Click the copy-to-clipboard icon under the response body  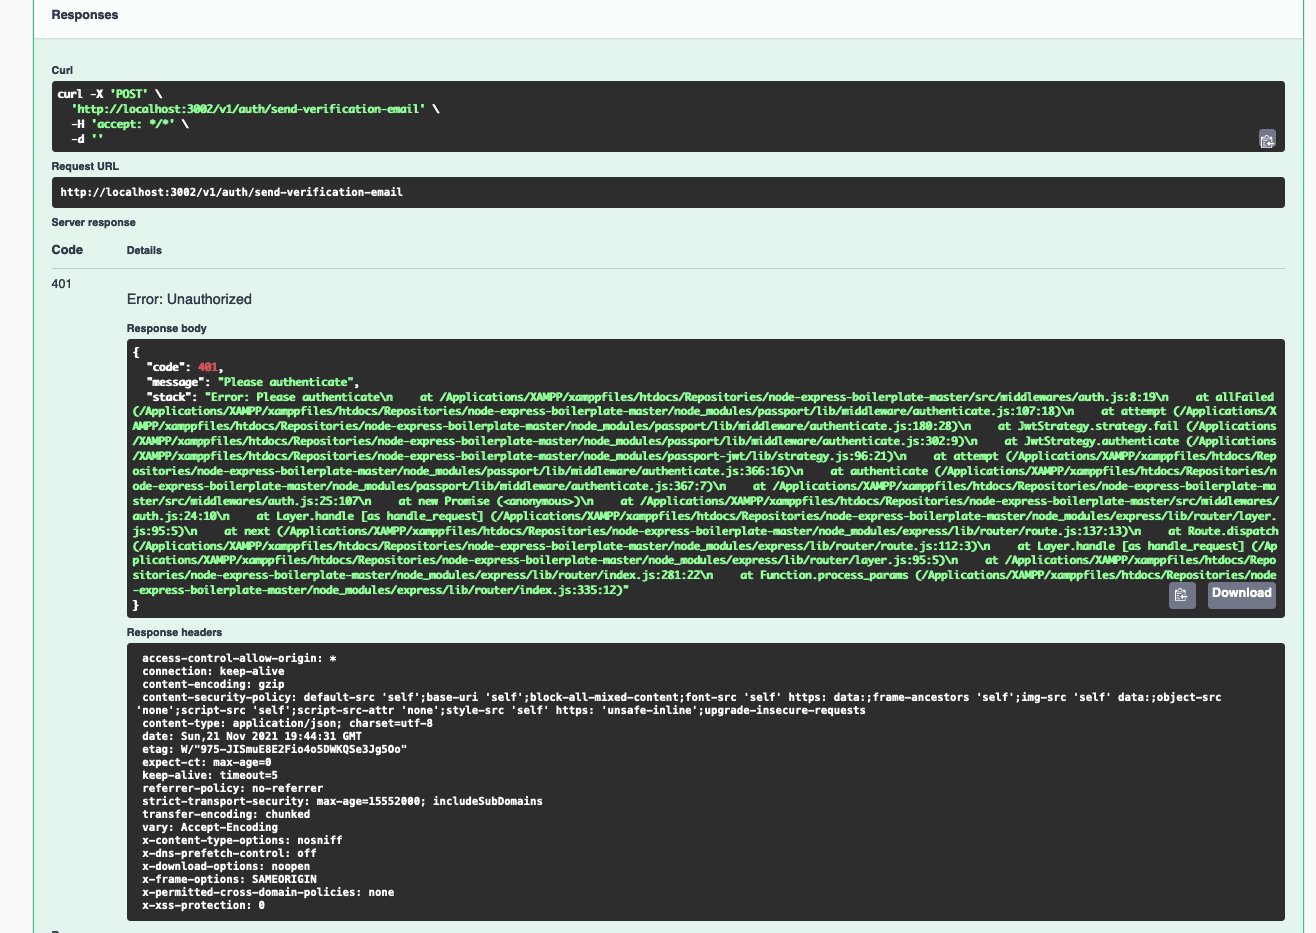[1182, 595]
